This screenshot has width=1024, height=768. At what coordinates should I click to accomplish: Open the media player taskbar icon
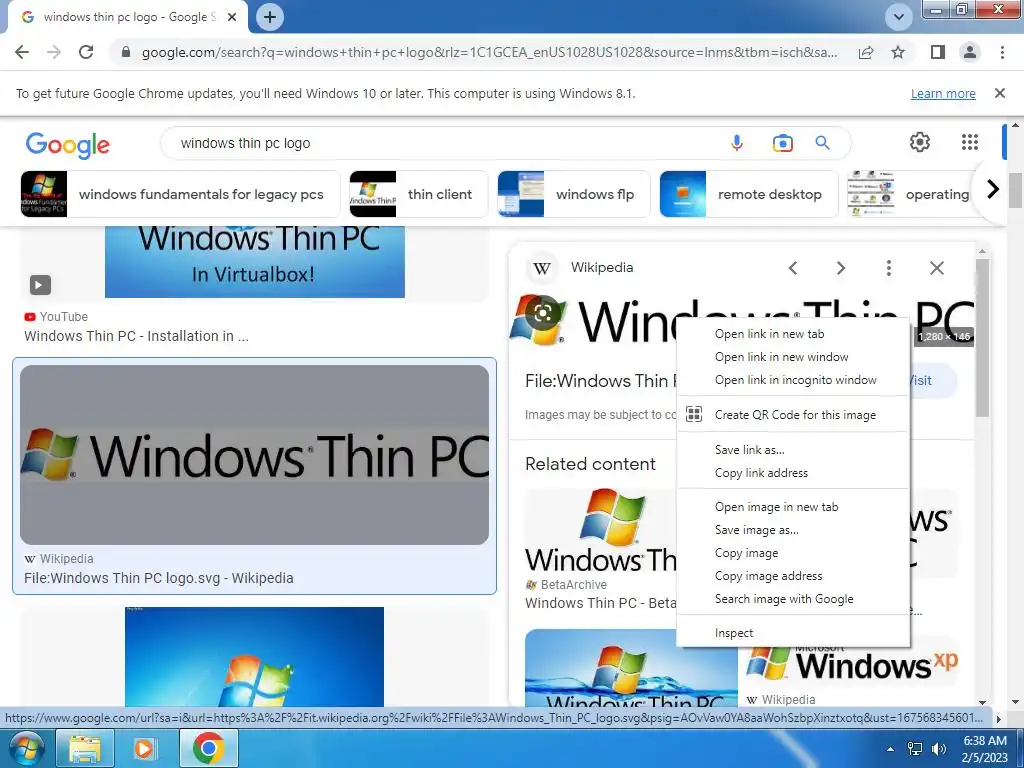click(x=144, y=748)
